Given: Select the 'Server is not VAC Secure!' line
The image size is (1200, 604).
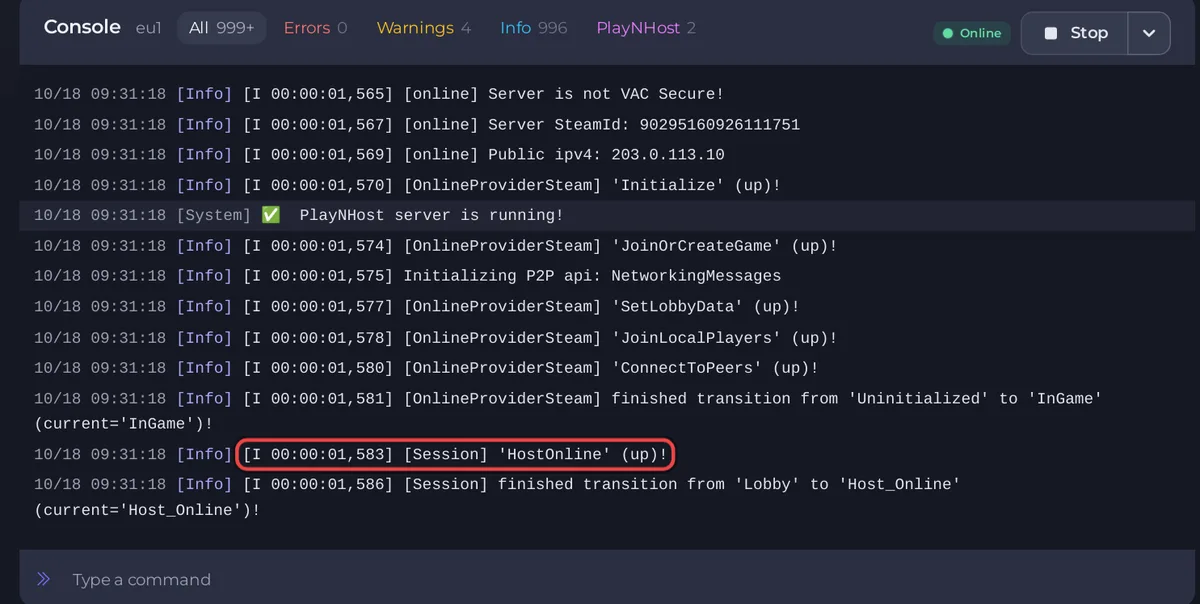Looking at the screenshot, I should (x=379, y=94).
